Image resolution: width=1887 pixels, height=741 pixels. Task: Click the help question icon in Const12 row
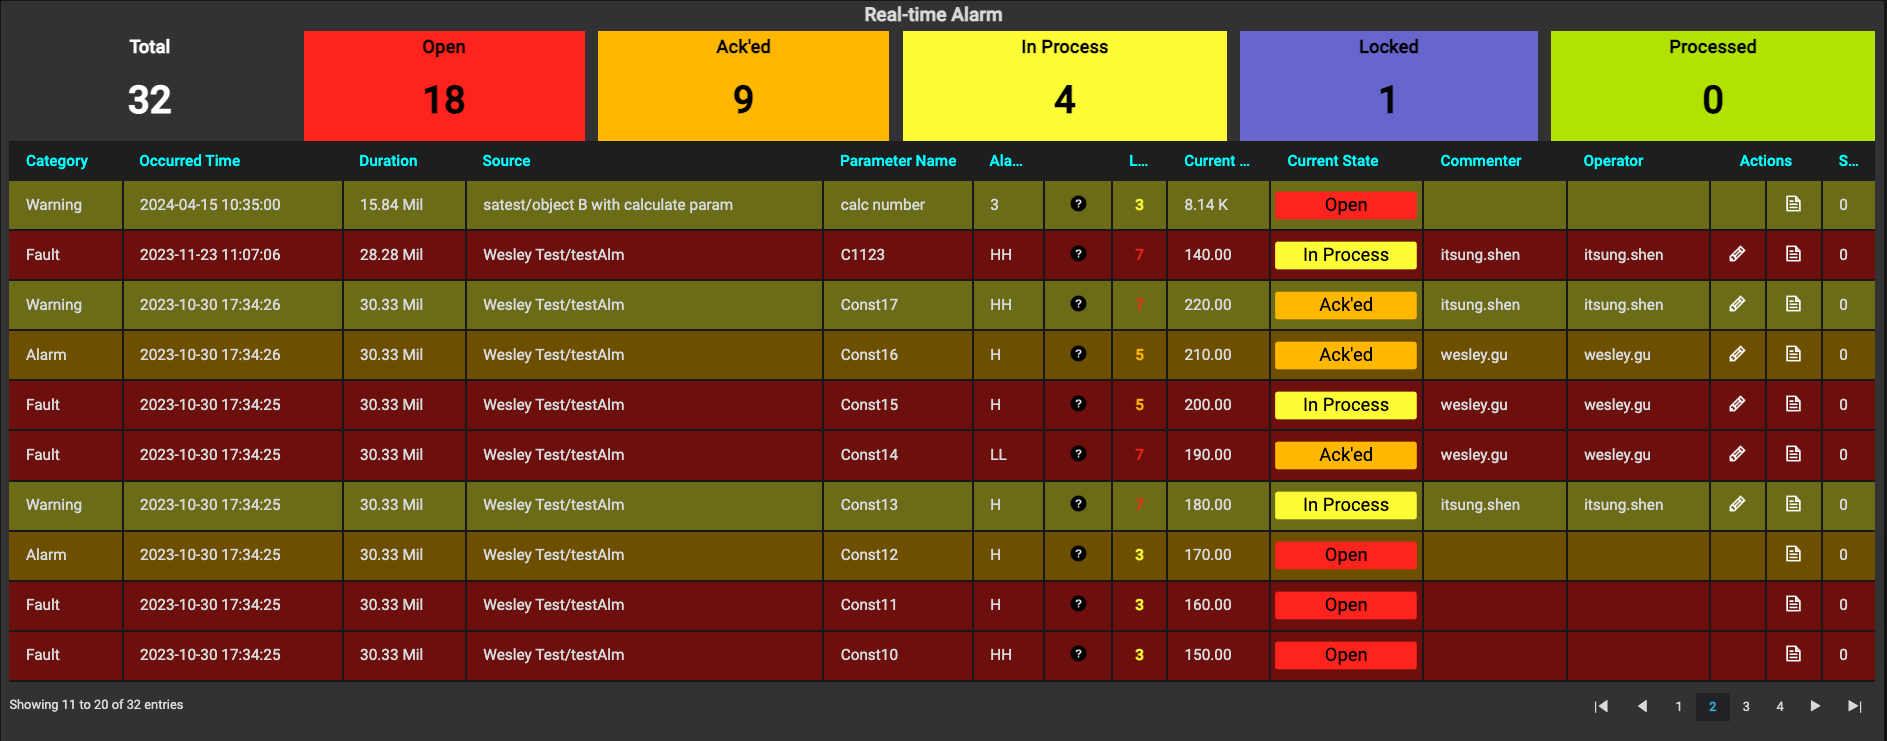click(1078, 554)
